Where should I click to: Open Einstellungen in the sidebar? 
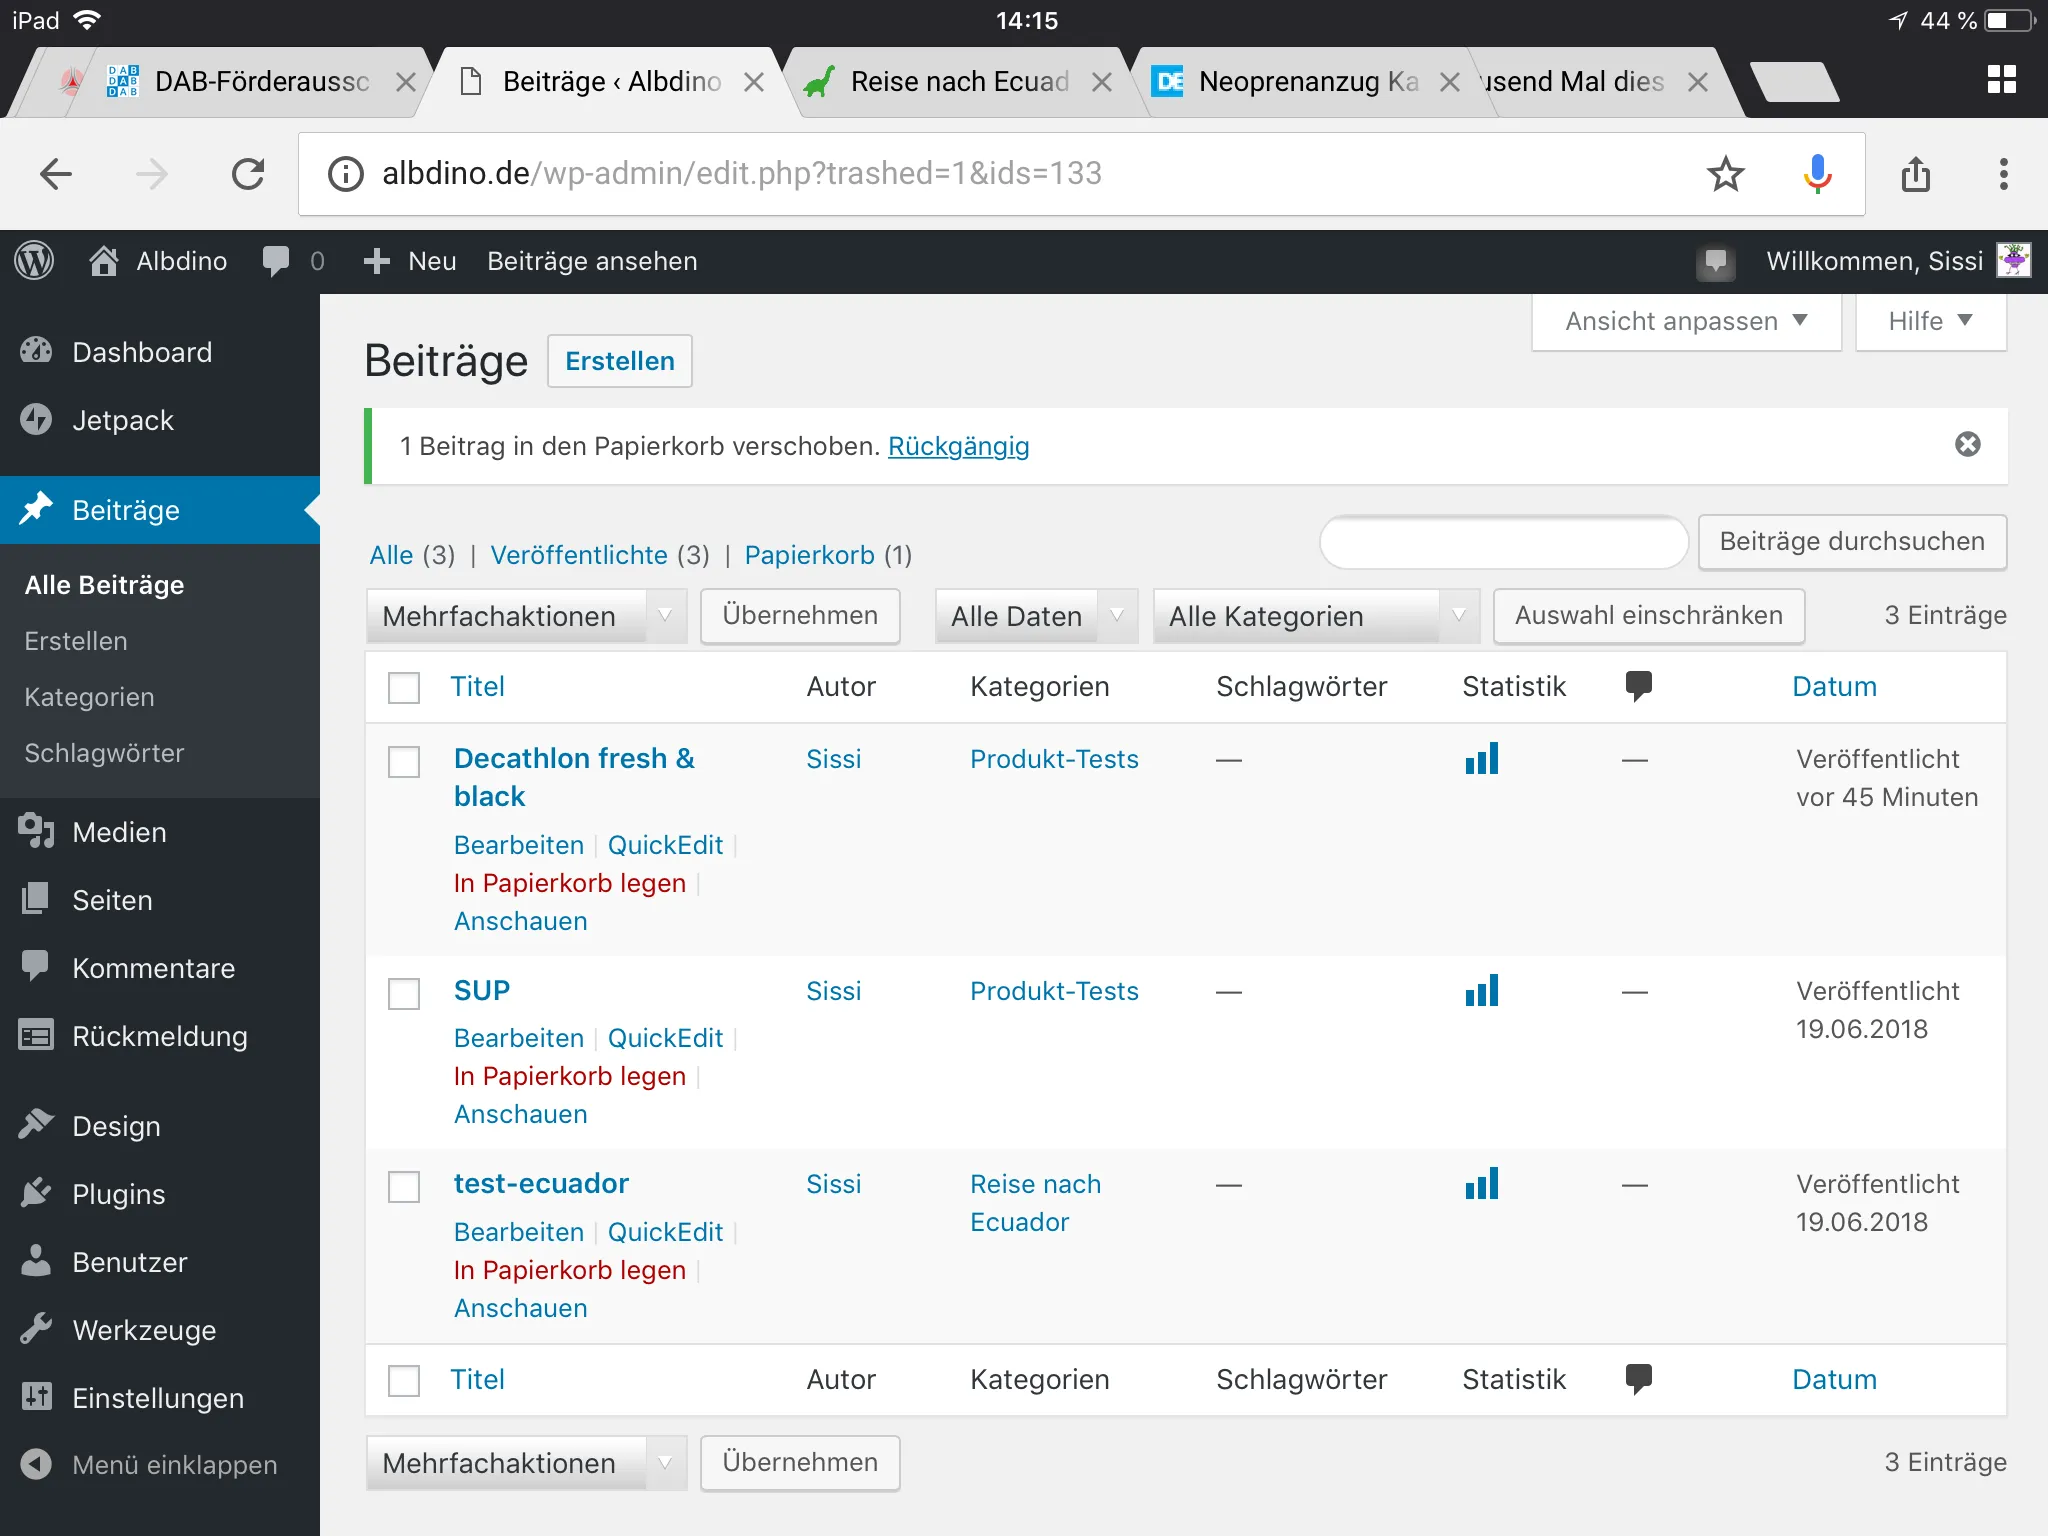160,1398
